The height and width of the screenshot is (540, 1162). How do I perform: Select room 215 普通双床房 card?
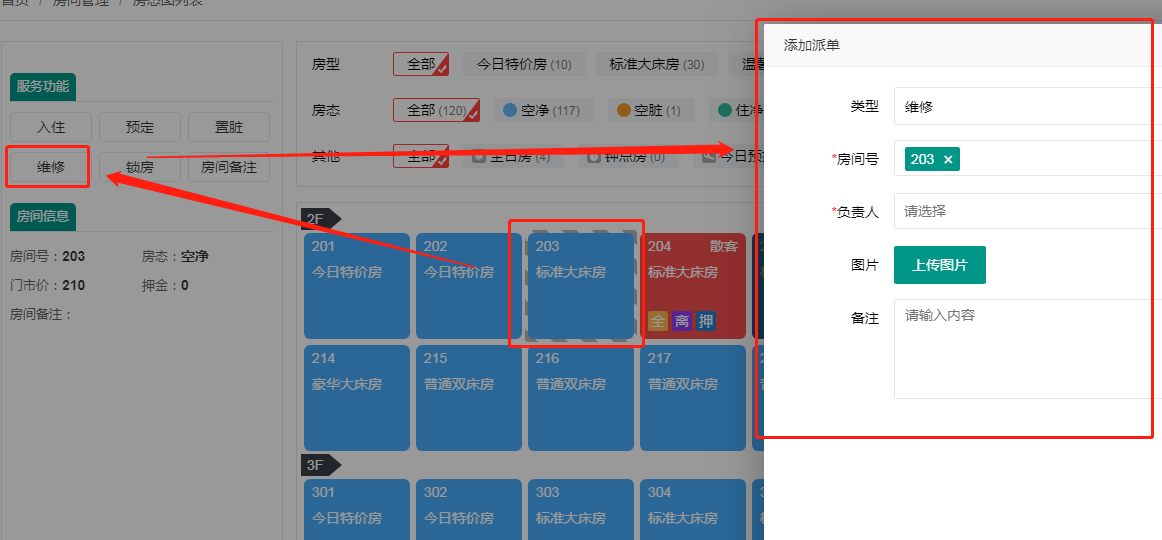(x=468, y=398)
